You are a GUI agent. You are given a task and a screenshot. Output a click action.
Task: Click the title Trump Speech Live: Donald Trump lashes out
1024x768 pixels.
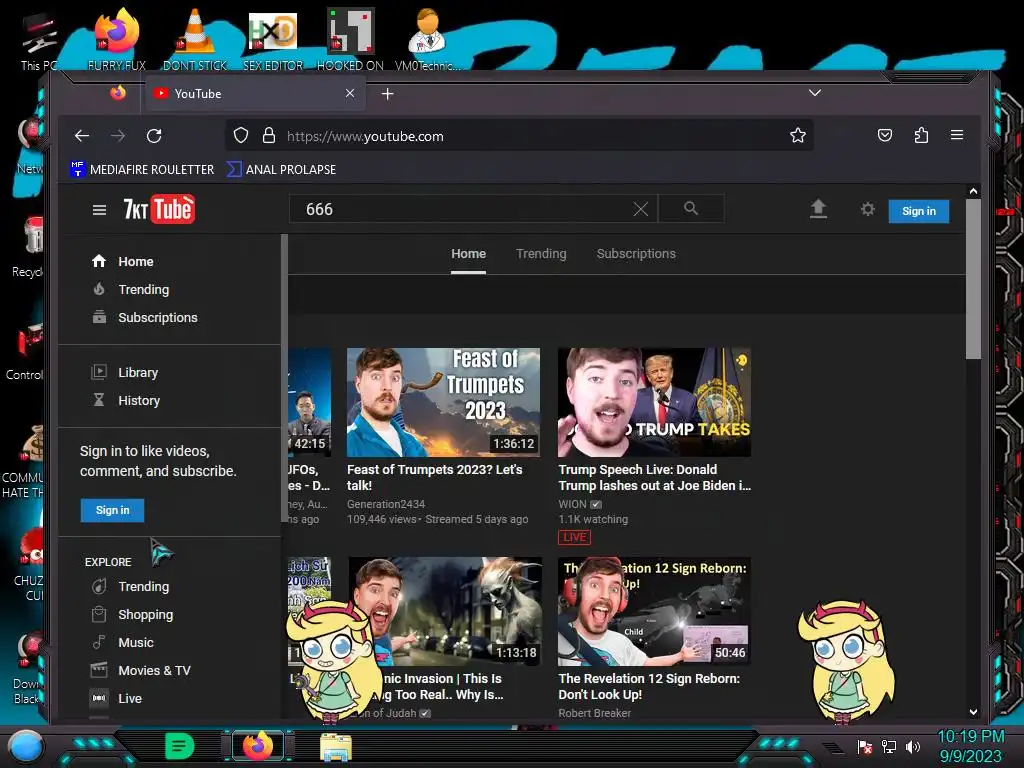(654, 477)
